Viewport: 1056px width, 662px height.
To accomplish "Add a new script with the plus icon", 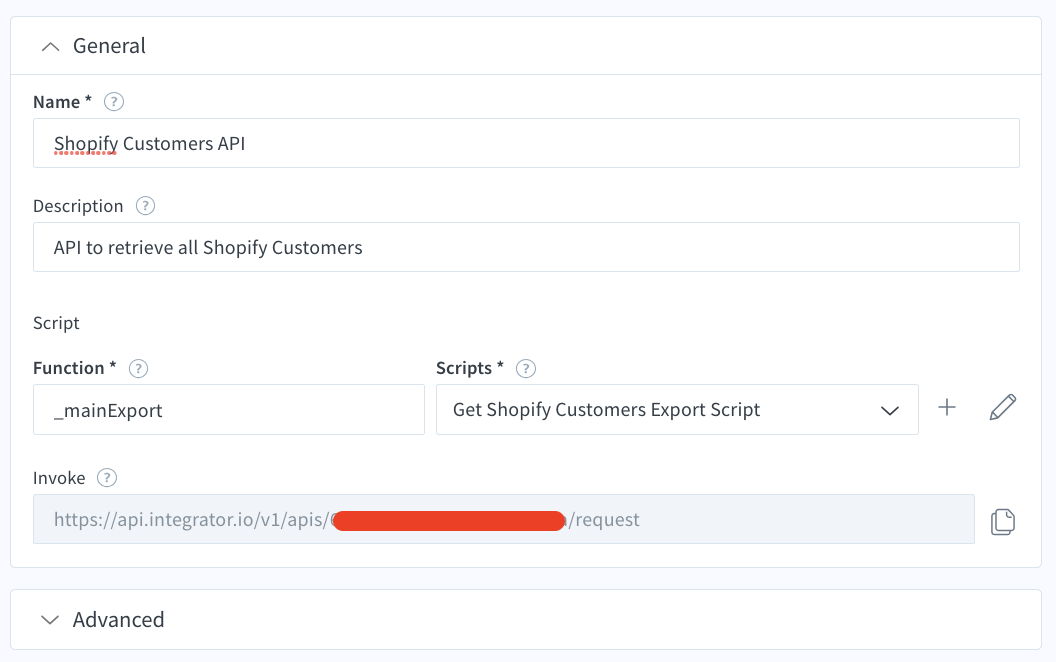I will (x=946, y=407).
